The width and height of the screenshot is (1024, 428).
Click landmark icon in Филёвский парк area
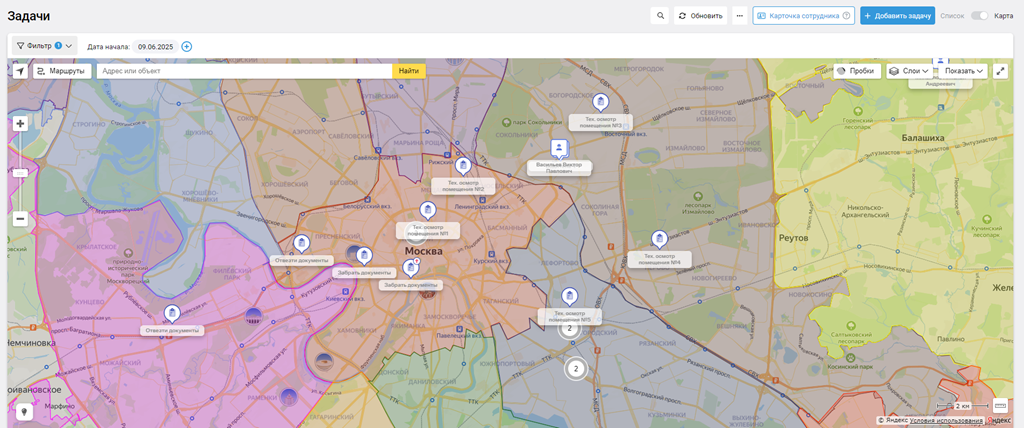[252, 316]
